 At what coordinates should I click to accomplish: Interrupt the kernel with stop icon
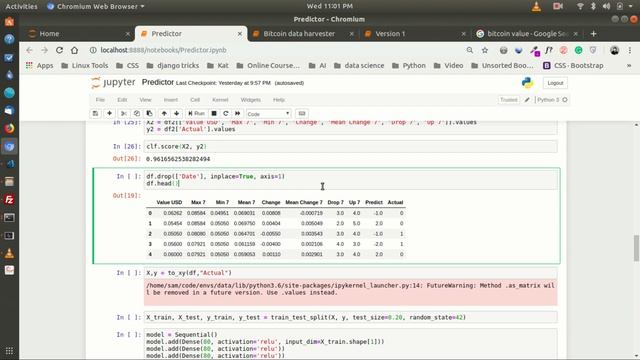[x=214, y=113]
